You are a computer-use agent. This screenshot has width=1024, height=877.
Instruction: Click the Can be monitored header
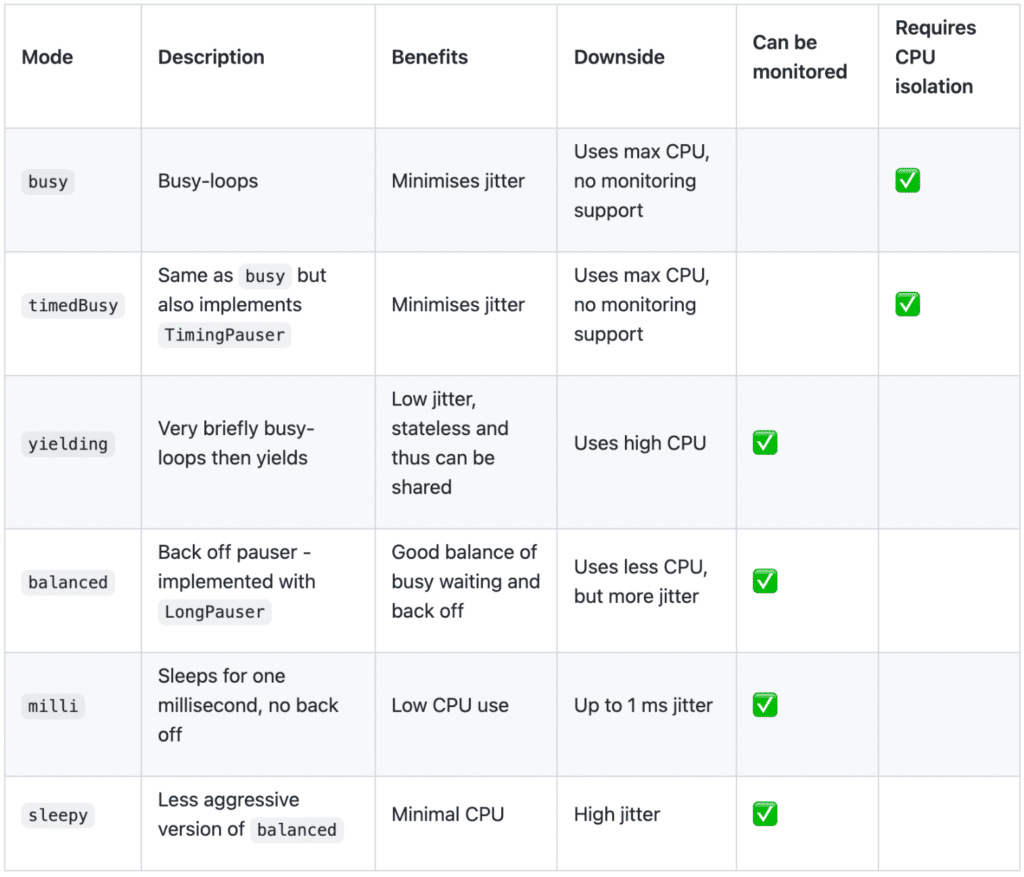pyautogui.click(x=800, y=57)
